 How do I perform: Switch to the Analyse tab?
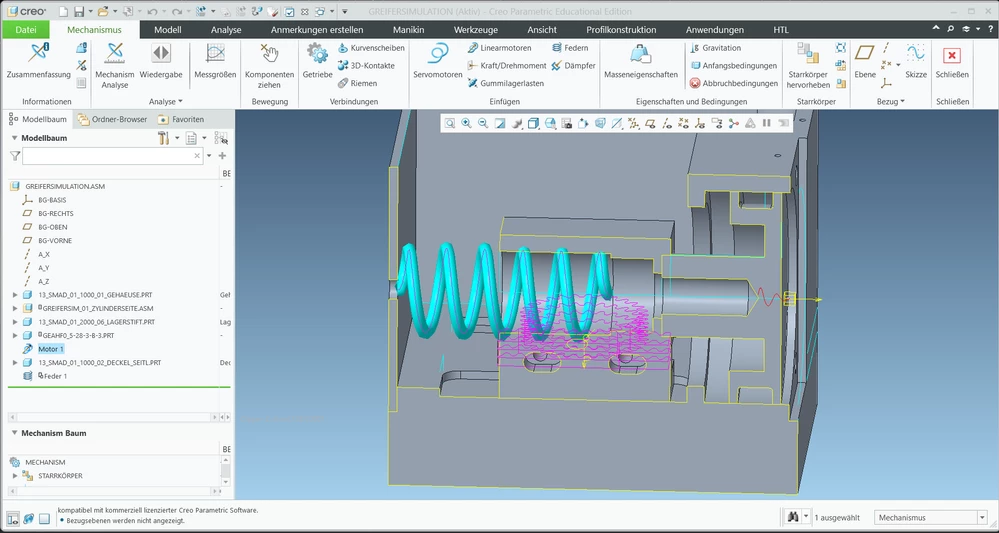coord(226,29)
